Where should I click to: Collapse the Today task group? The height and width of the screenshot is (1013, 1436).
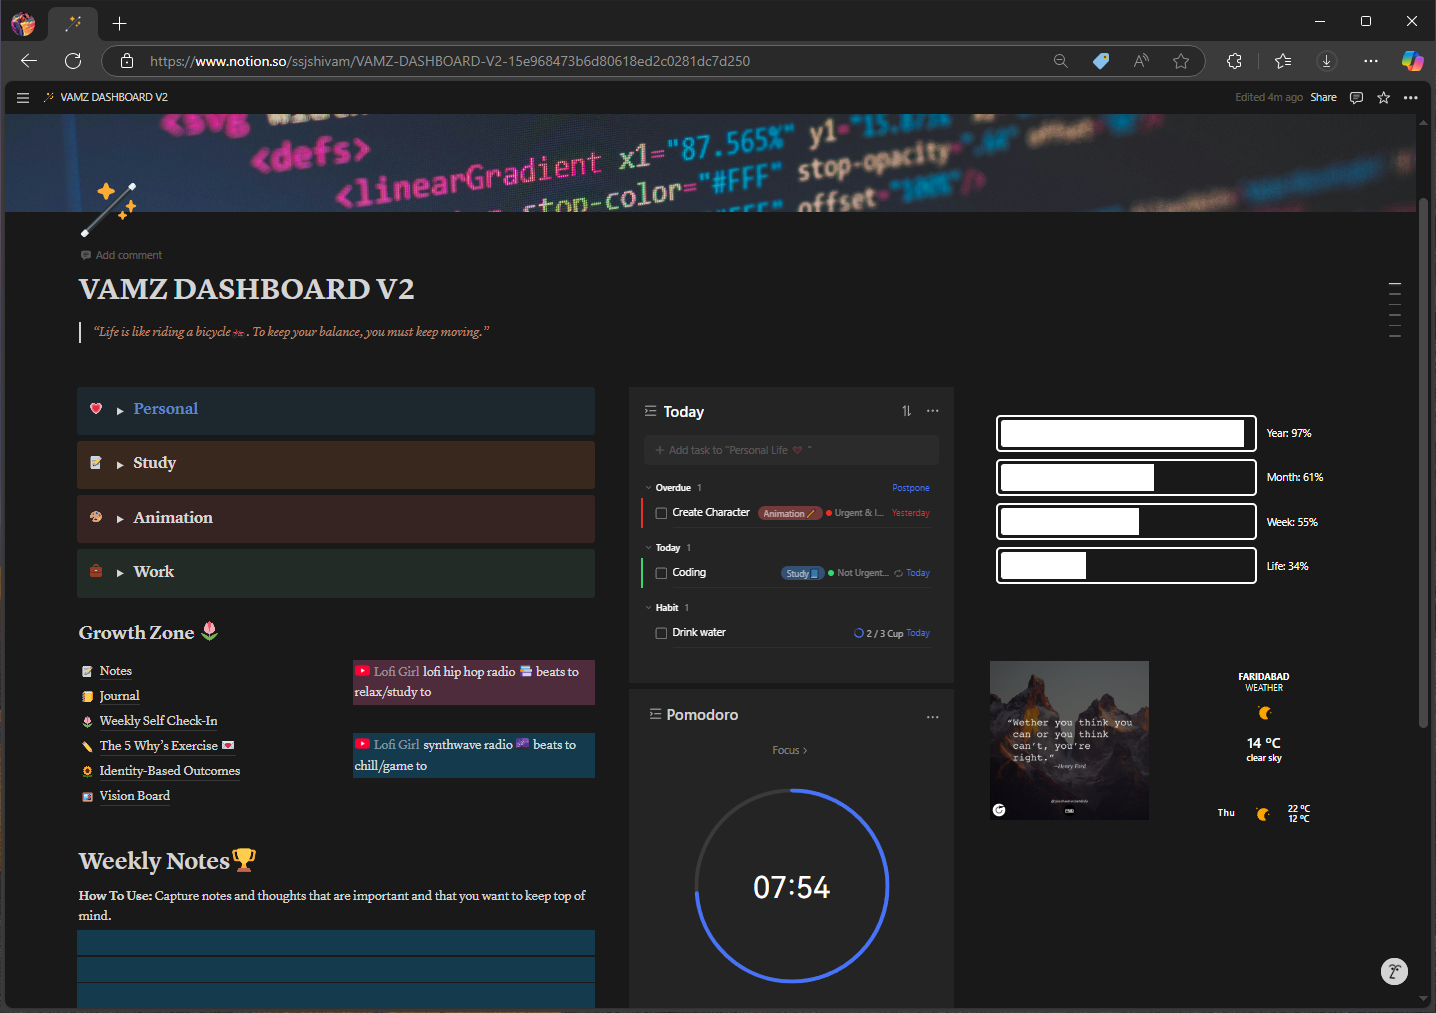(x=649, y=548)
